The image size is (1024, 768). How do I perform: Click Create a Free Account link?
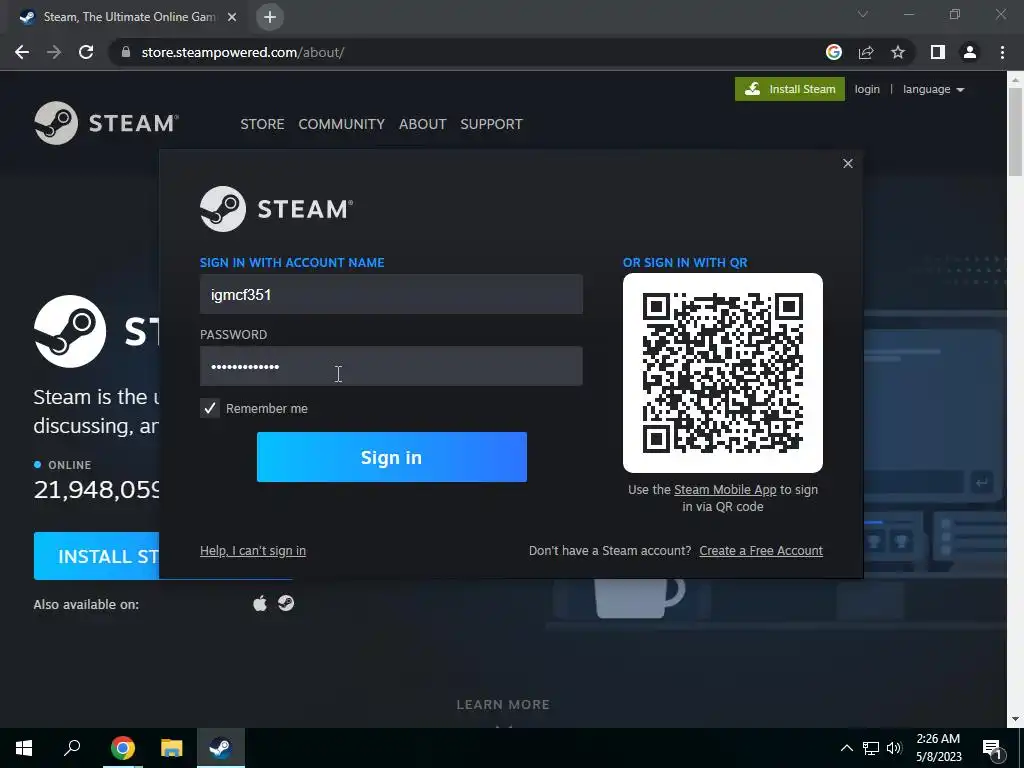coord(761,551)
